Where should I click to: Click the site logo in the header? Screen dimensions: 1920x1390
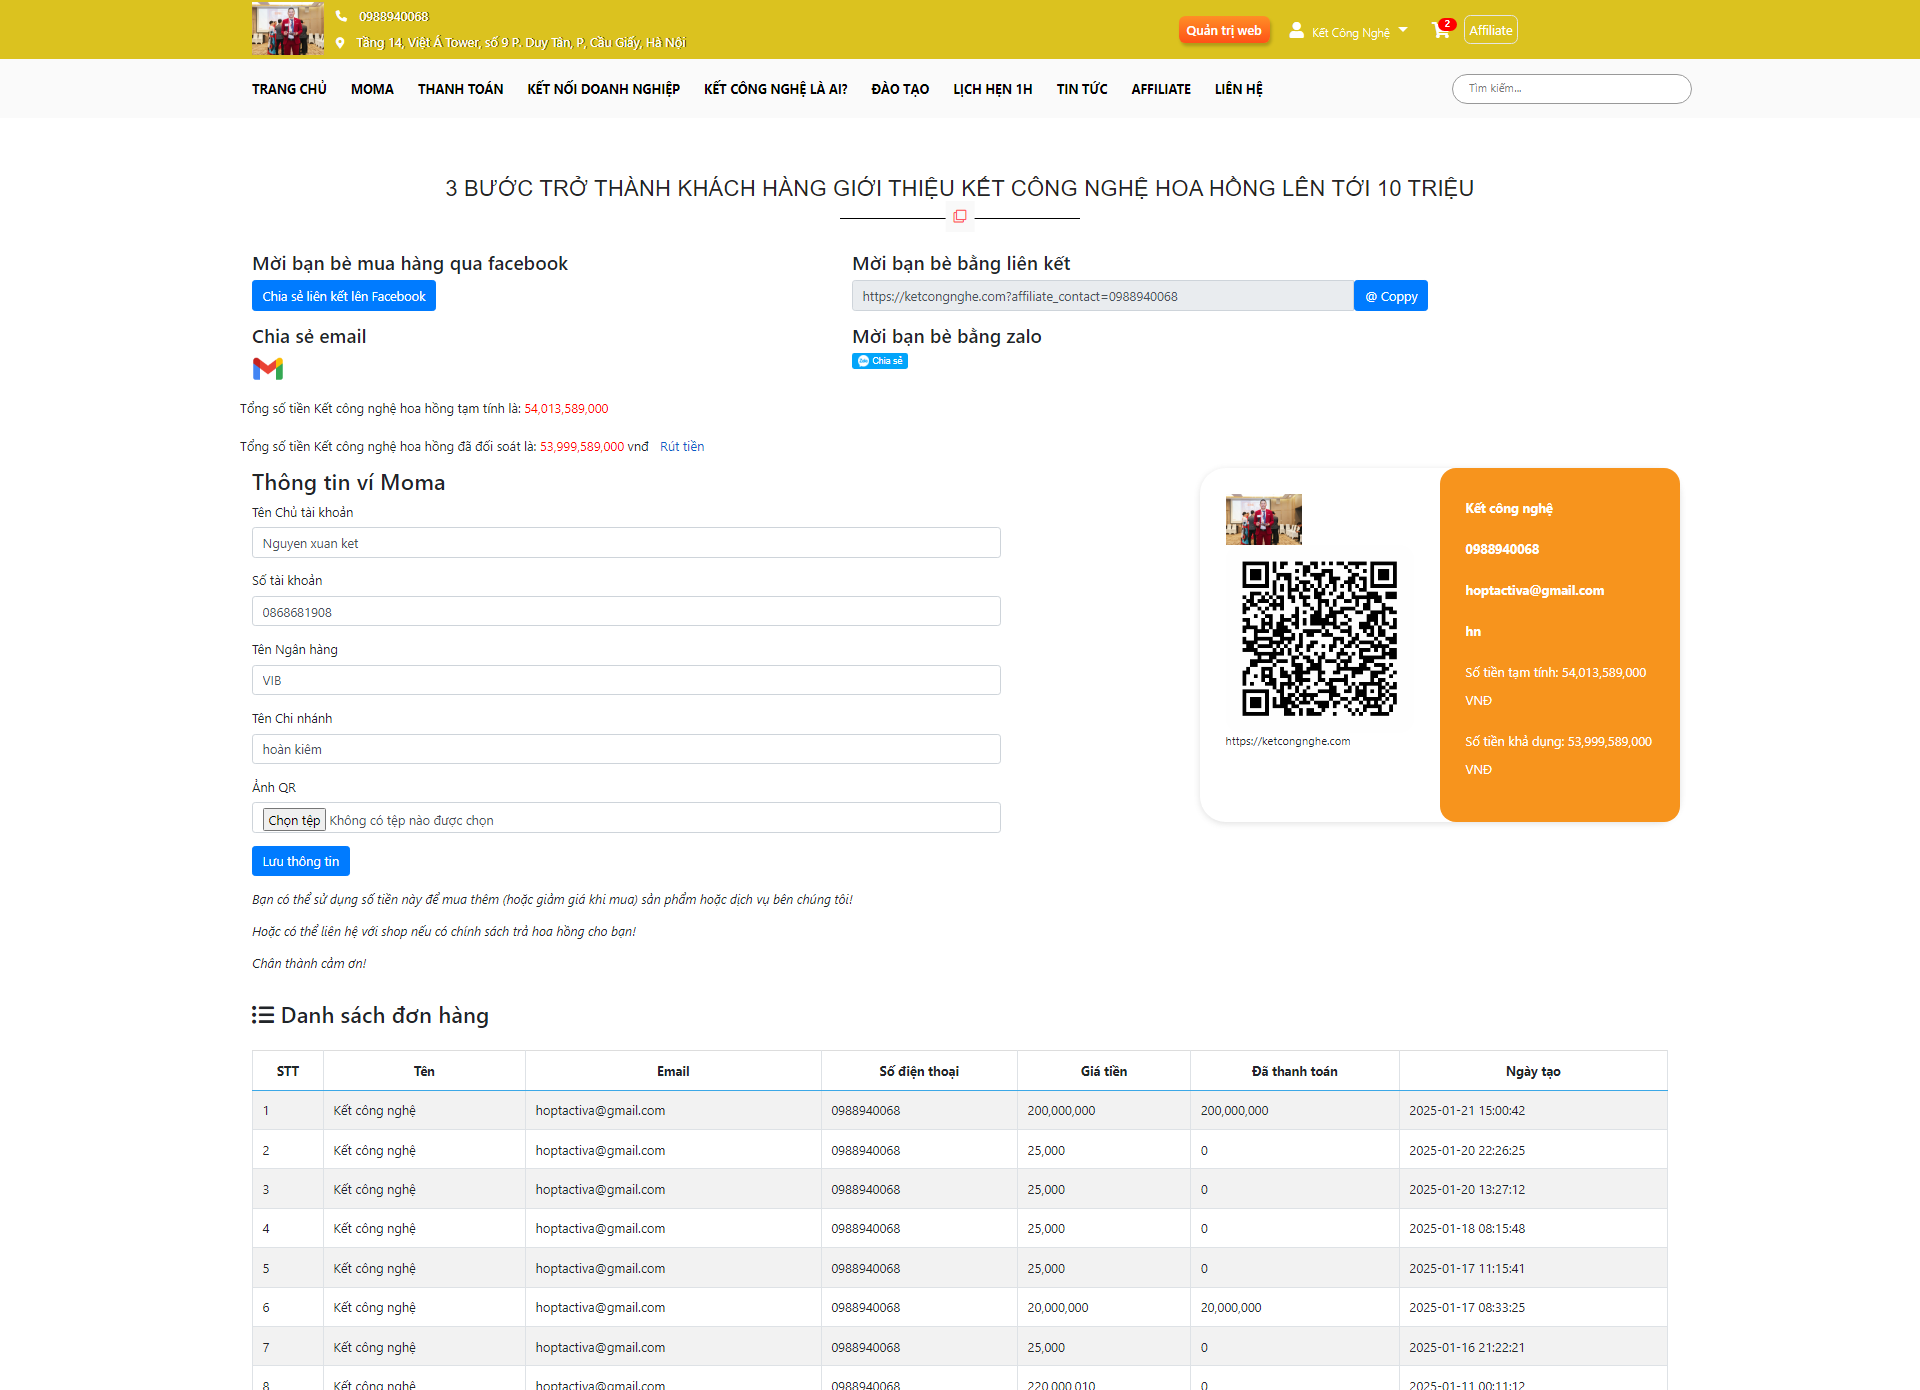(x=288, y=28)
